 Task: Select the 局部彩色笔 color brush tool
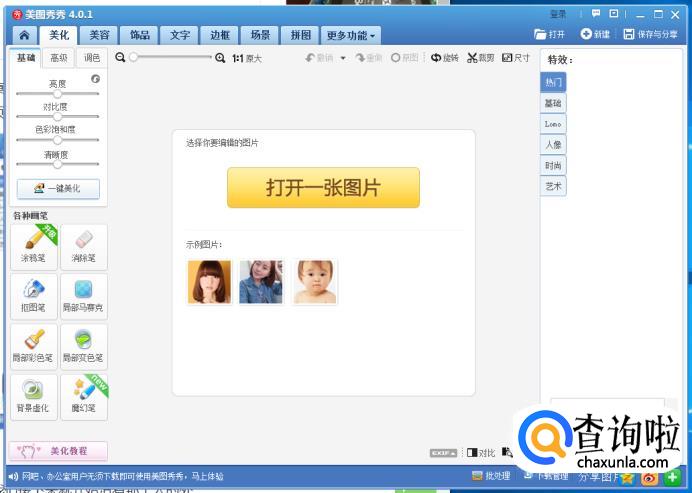pyautogui.click(x=32, y=346)
